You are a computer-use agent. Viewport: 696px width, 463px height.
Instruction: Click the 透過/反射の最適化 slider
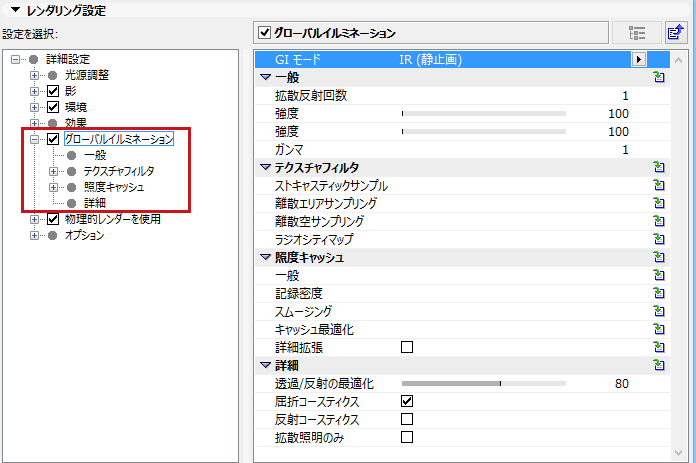coord(484,384)
